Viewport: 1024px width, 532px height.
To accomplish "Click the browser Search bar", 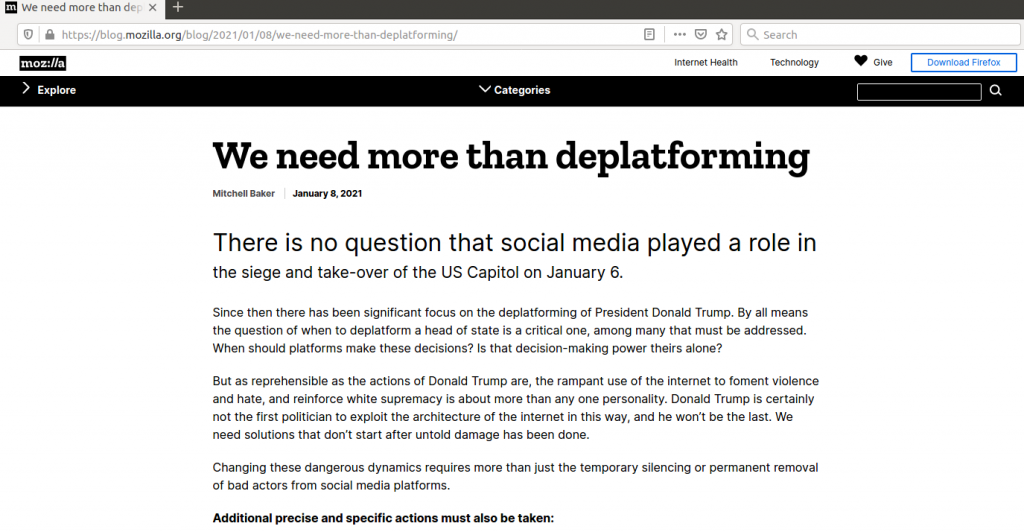I will click(880, 35).
